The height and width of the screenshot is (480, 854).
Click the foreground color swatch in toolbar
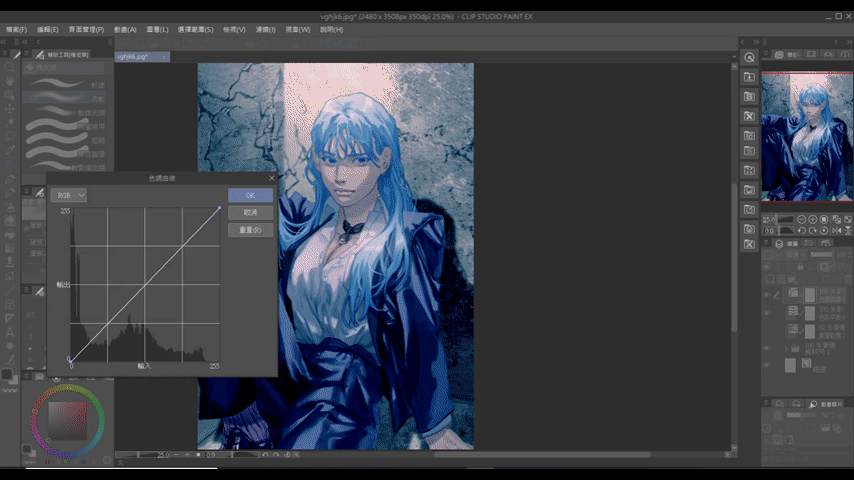tap(8, 375)
